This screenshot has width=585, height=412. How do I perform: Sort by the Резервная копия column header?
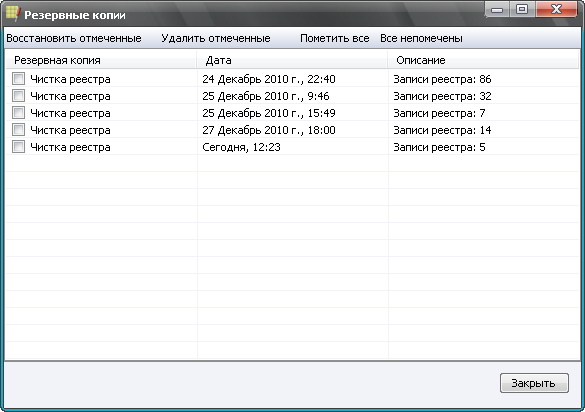pos(101,60)
